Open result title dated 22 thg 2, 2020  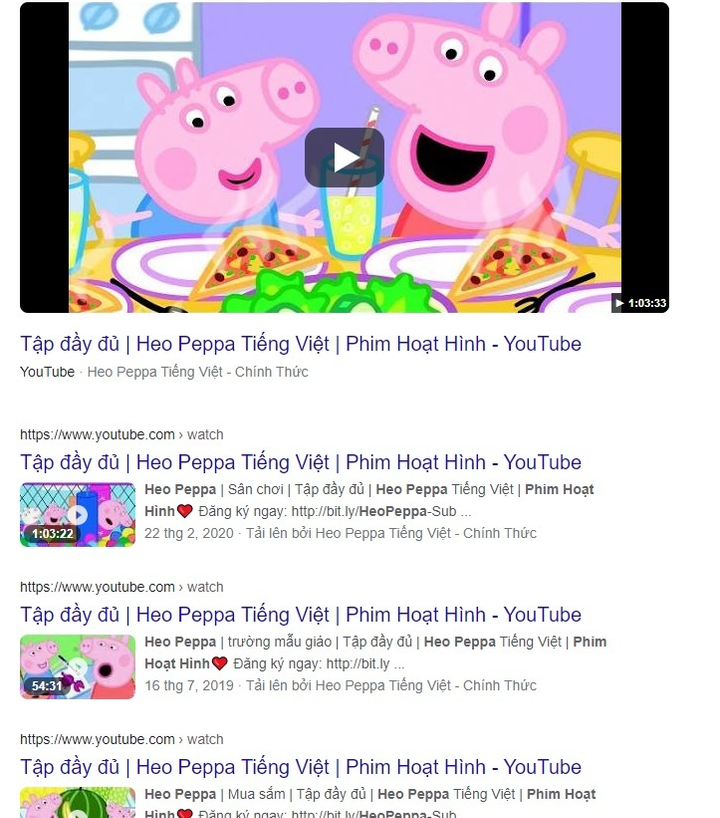click(301, 462)
